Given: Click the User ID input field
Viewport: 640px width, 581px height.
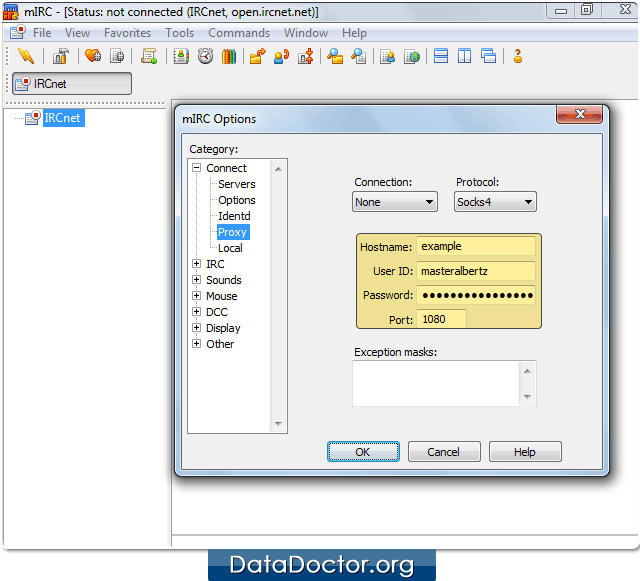Looking at the screenshot, I should [476, 271].
